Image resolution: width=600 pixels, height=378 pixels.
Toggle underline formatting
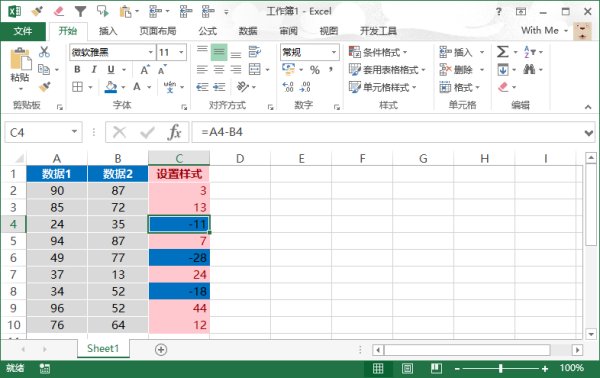(111, 69)
